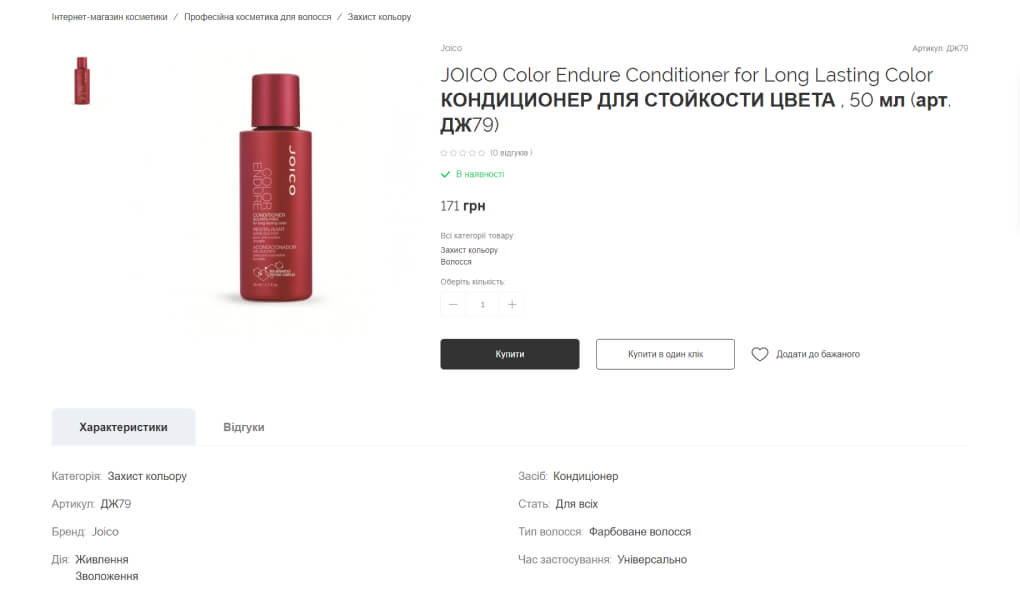This screenshot has height=600, width=1020.
Task: Switch to the Відгуки tab
Action: [244, 428]
